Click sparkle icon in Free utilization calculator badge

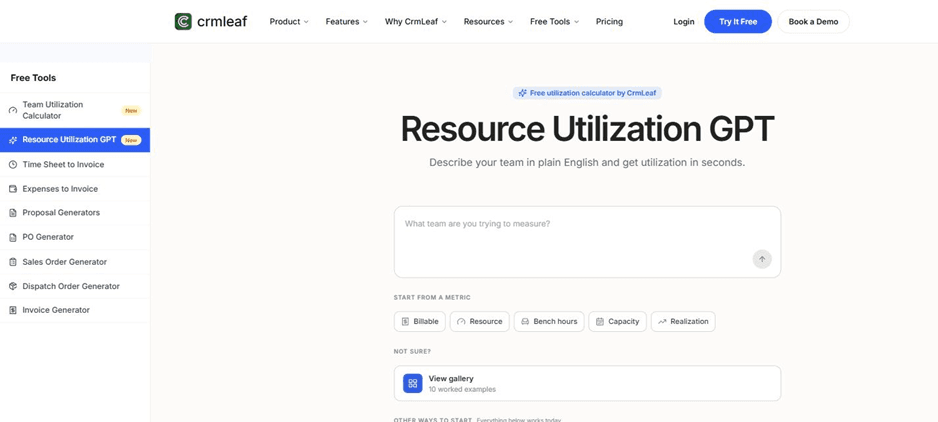[522, 93]
